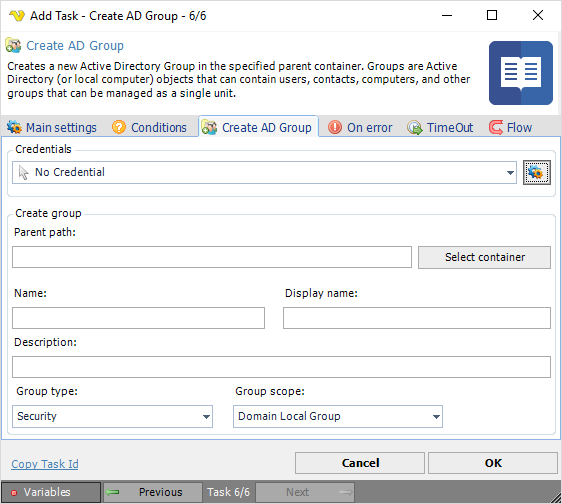562x504 pixels.
Task: Minimize the Add Task window
Action: [447, 15]
